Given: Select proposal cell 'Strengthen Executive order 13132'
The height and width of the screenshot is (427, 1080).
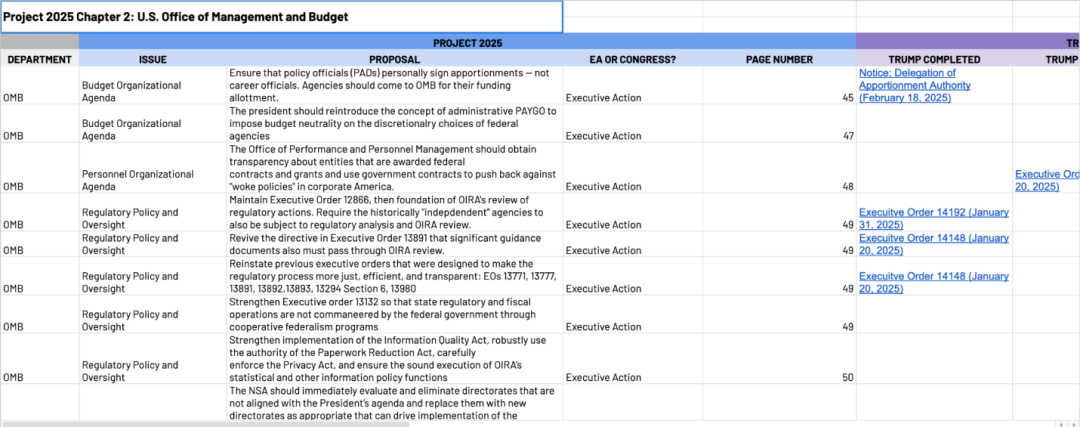Looking at the screenshot, I should tap(394, 314).
